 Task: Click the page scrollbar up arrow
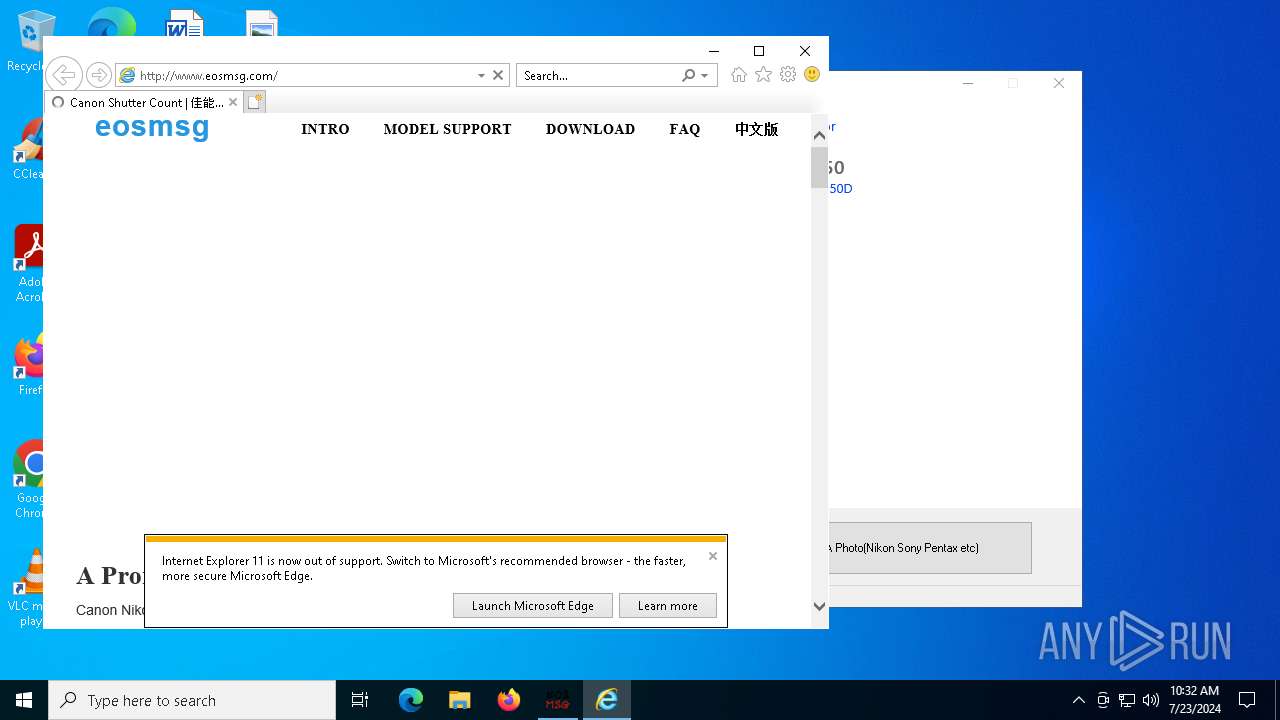[819, 135]
